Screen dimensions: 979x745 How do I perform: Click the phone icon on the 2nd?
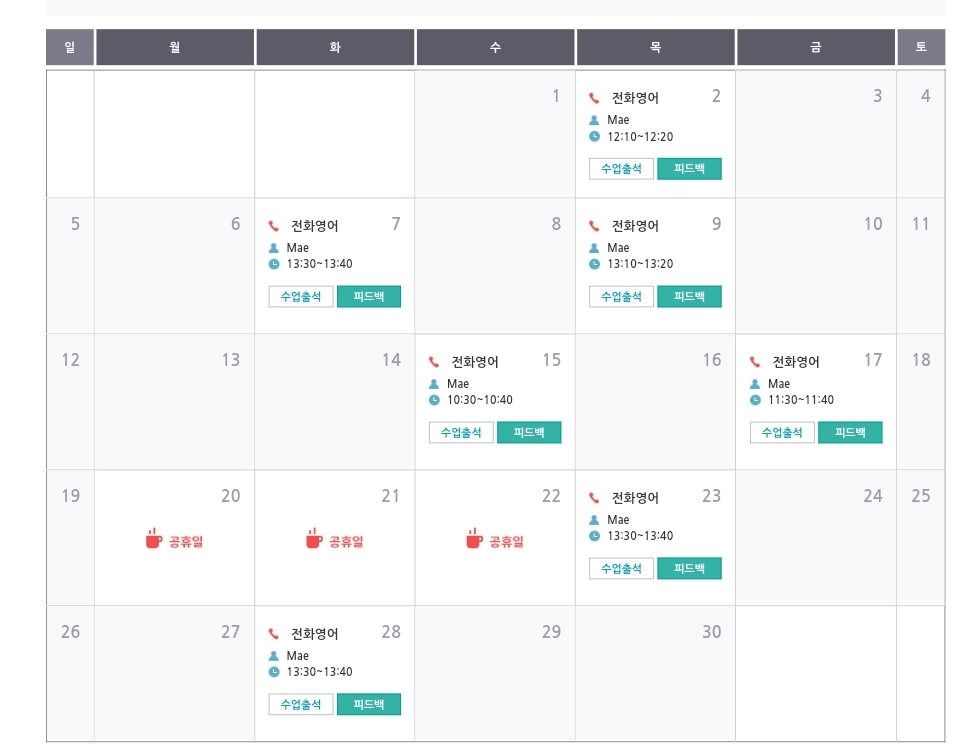pyautogui.click(x=594, y=98)
